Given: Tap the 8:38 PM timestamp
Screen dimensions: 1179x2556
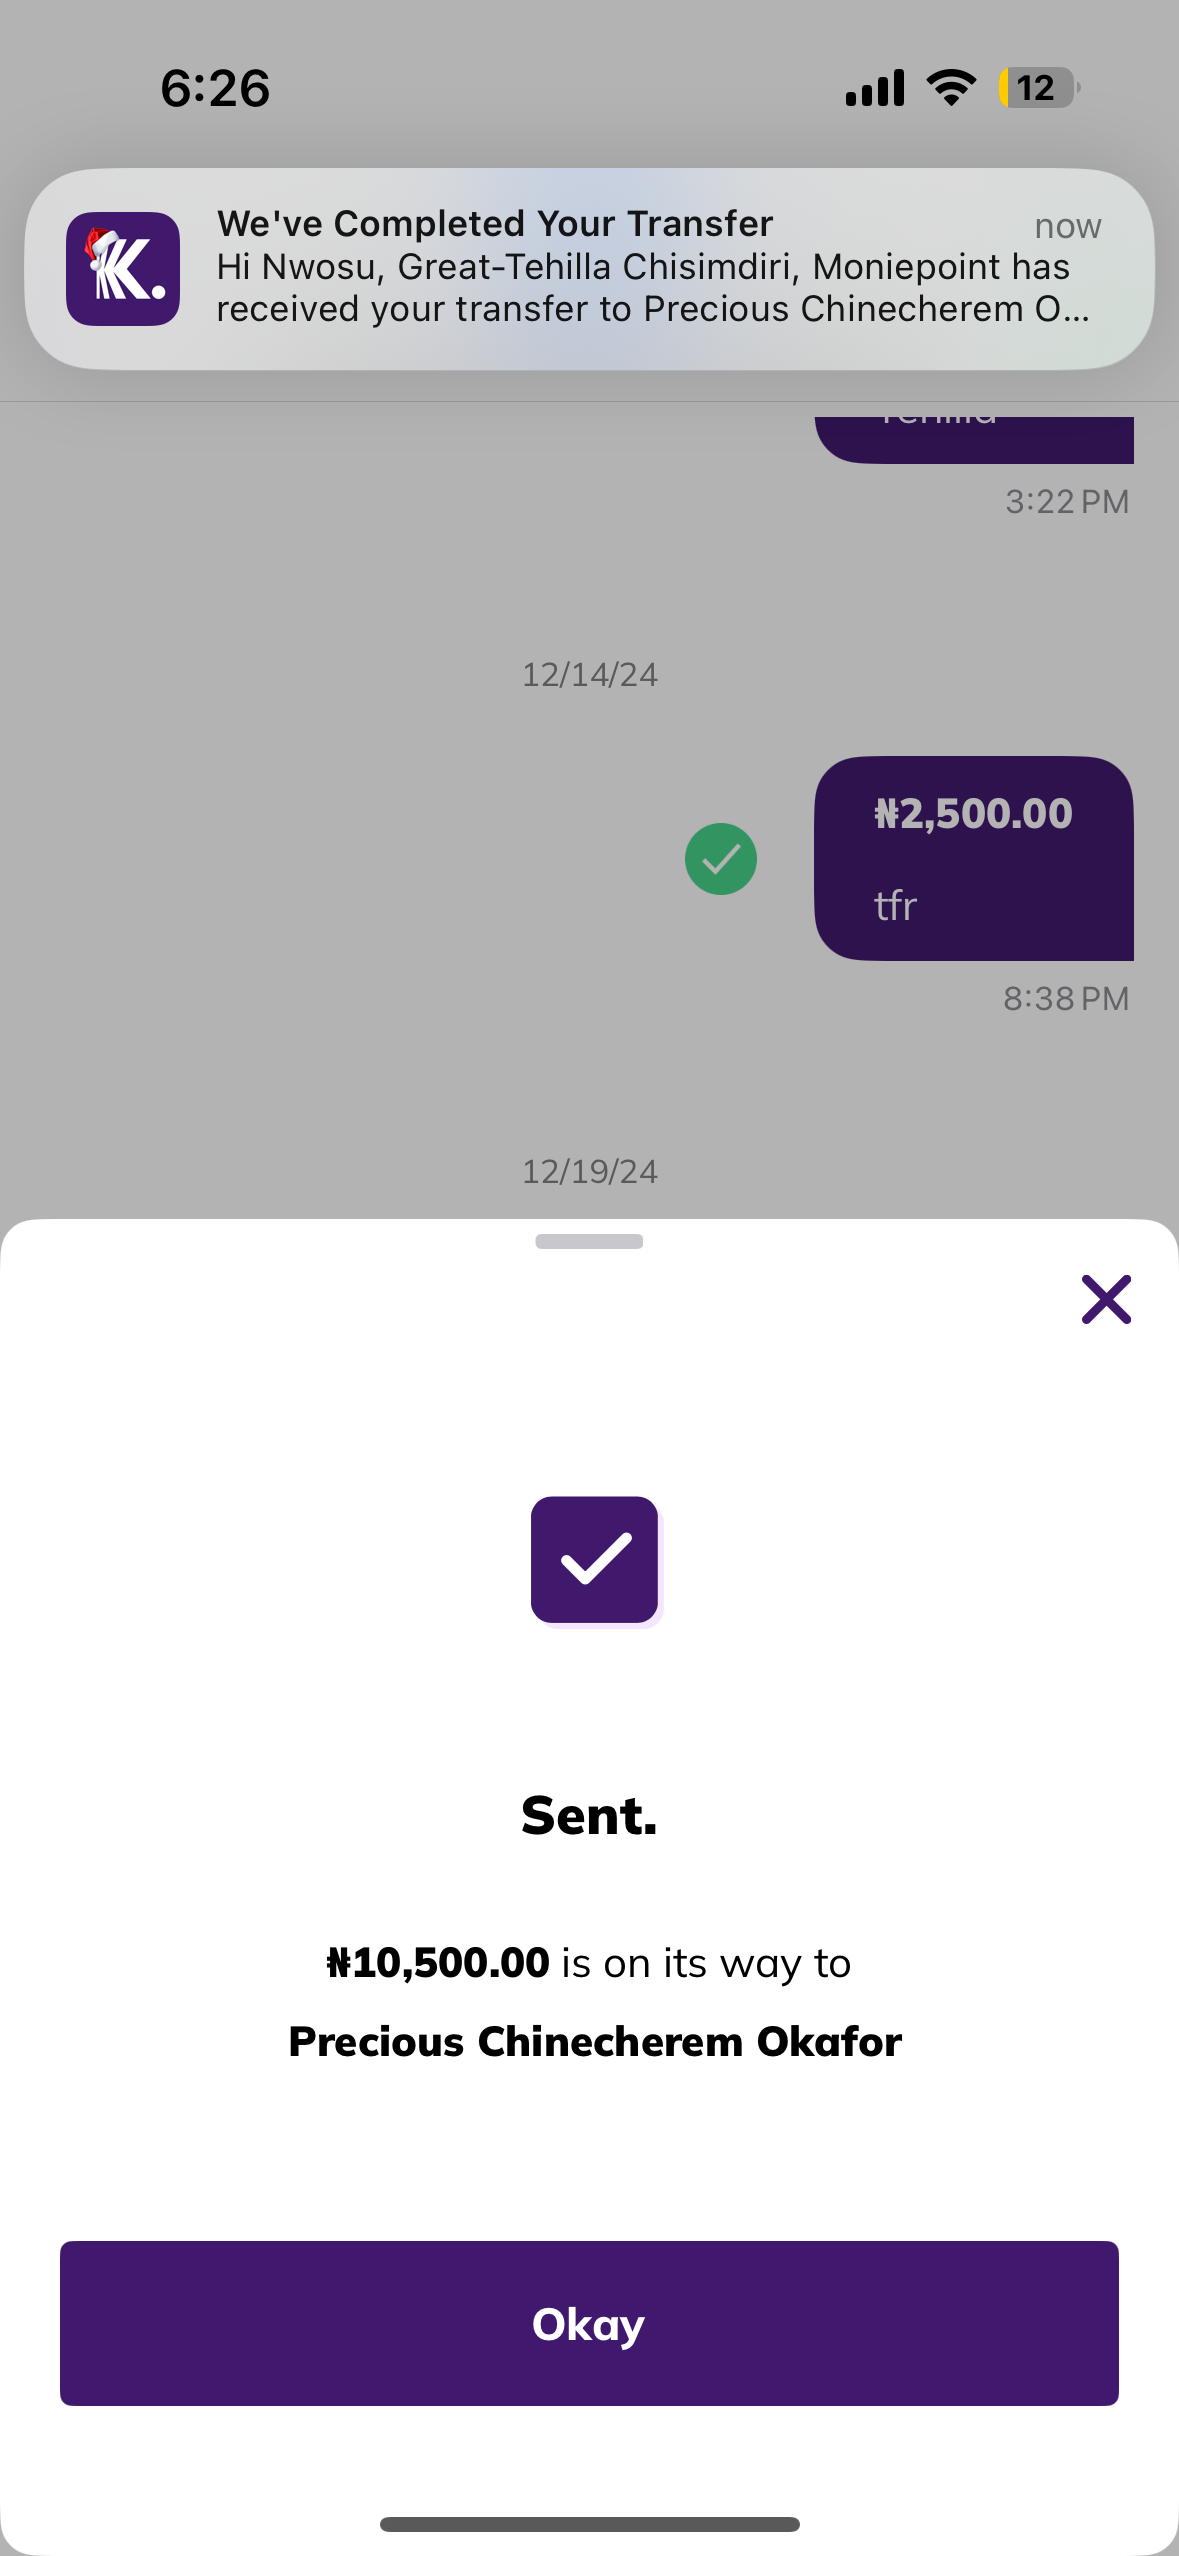Looking at the screenshot, I should point(1066,998).
